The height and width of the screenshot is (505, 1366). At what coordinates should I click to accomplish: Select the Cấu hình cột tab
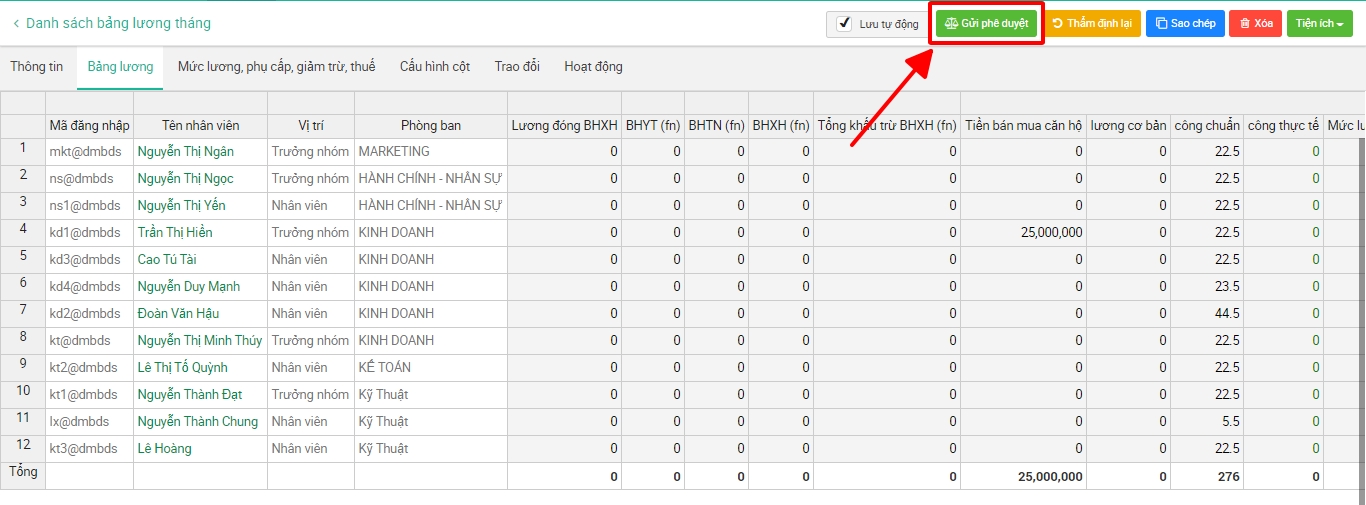(x=435, y=67)
